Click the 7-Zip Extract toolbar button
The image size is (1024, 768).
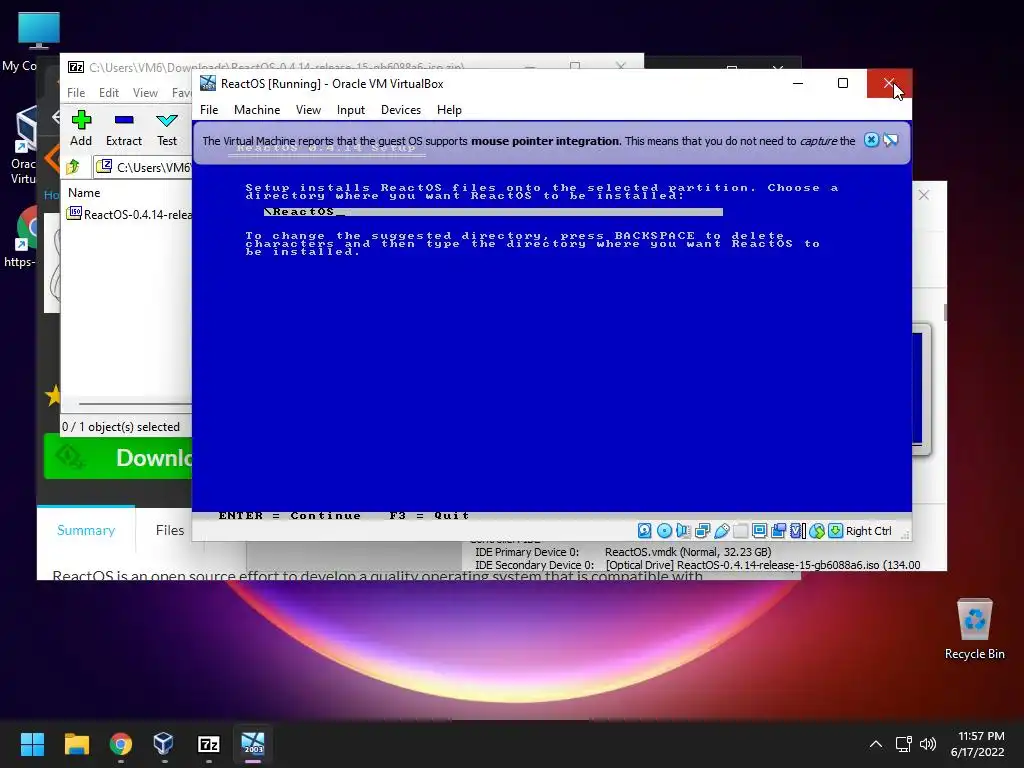pos(123,128)
